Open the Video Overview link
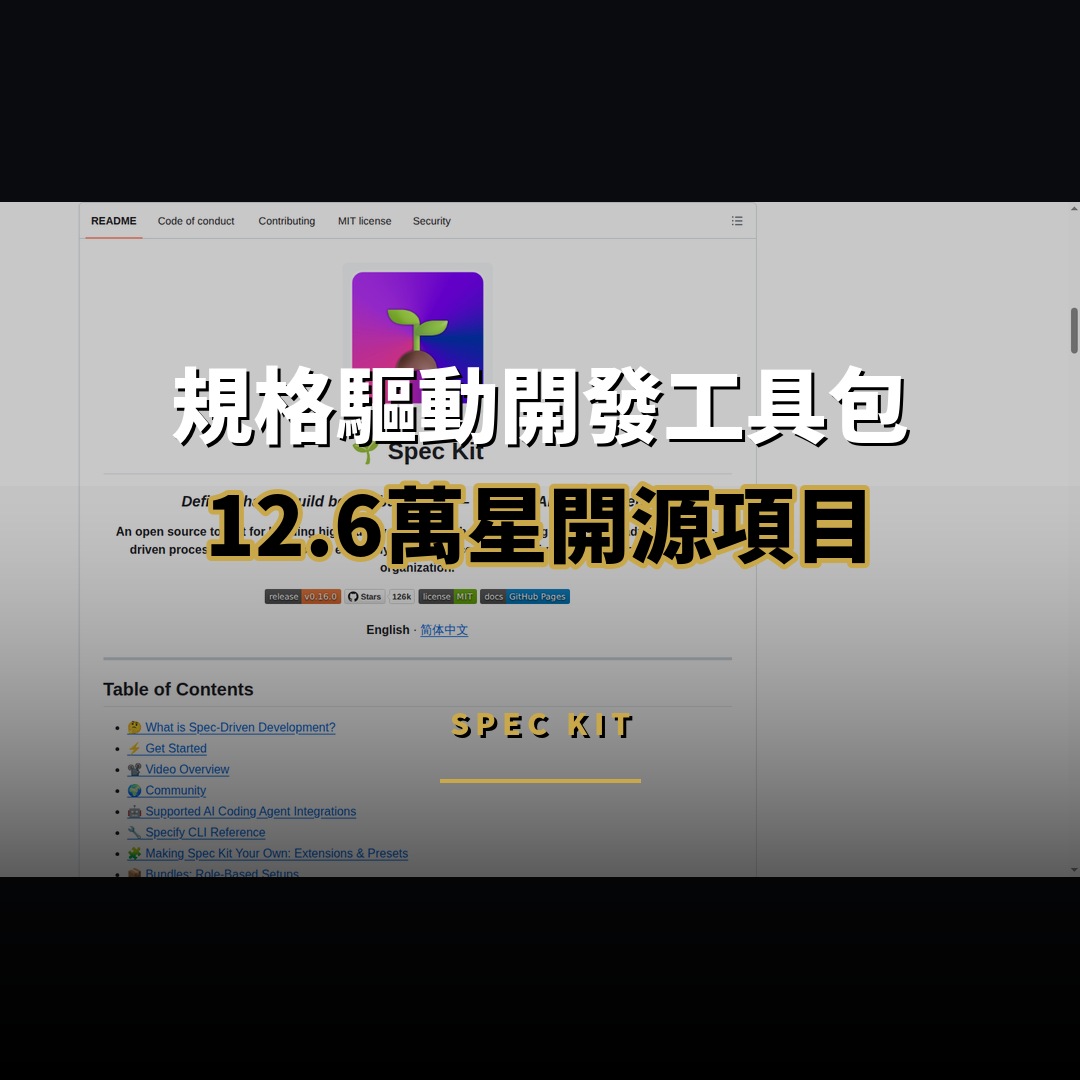The image size is (1080, 1080). 178,769
